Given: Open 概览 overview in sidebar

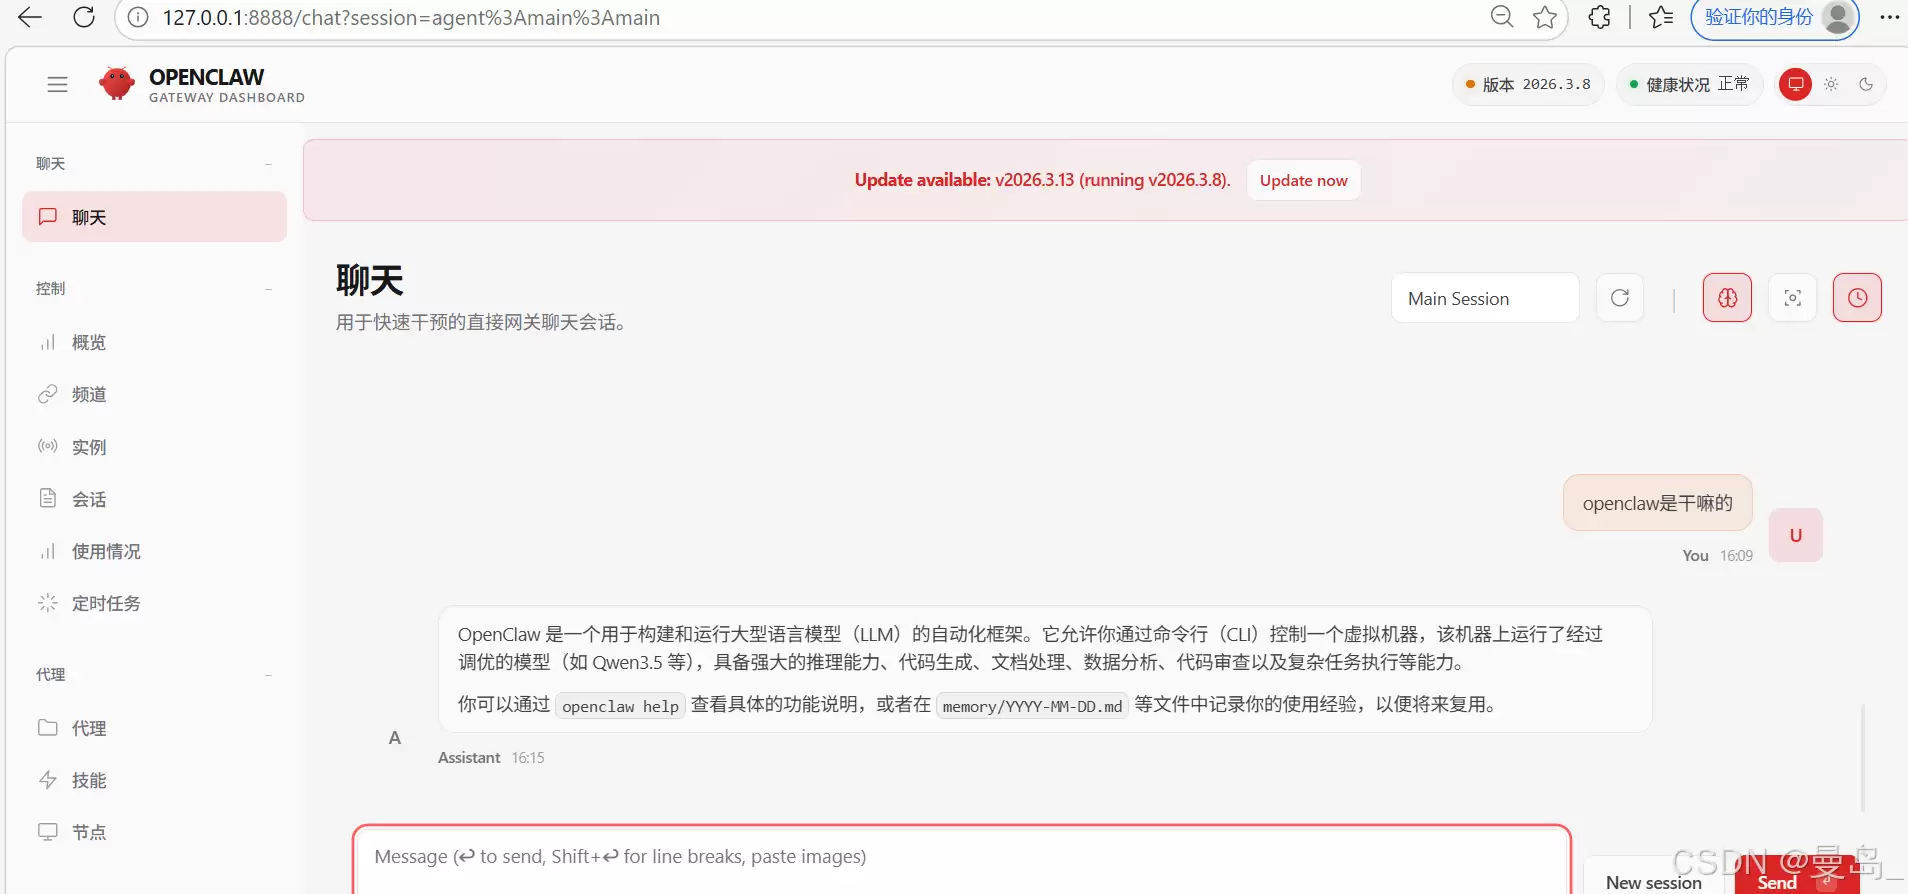Looking at the screenshot, I should click(88, 343).
